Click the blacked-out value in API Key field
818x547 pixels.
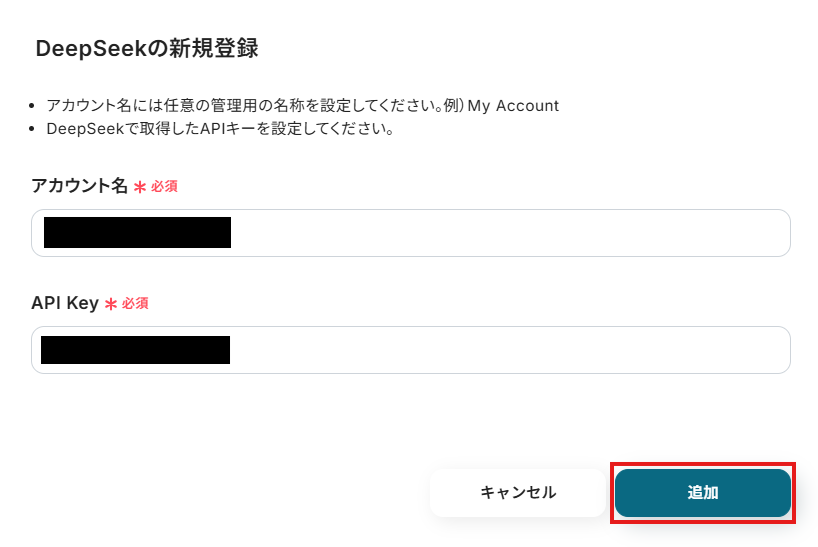coord(135,350)
